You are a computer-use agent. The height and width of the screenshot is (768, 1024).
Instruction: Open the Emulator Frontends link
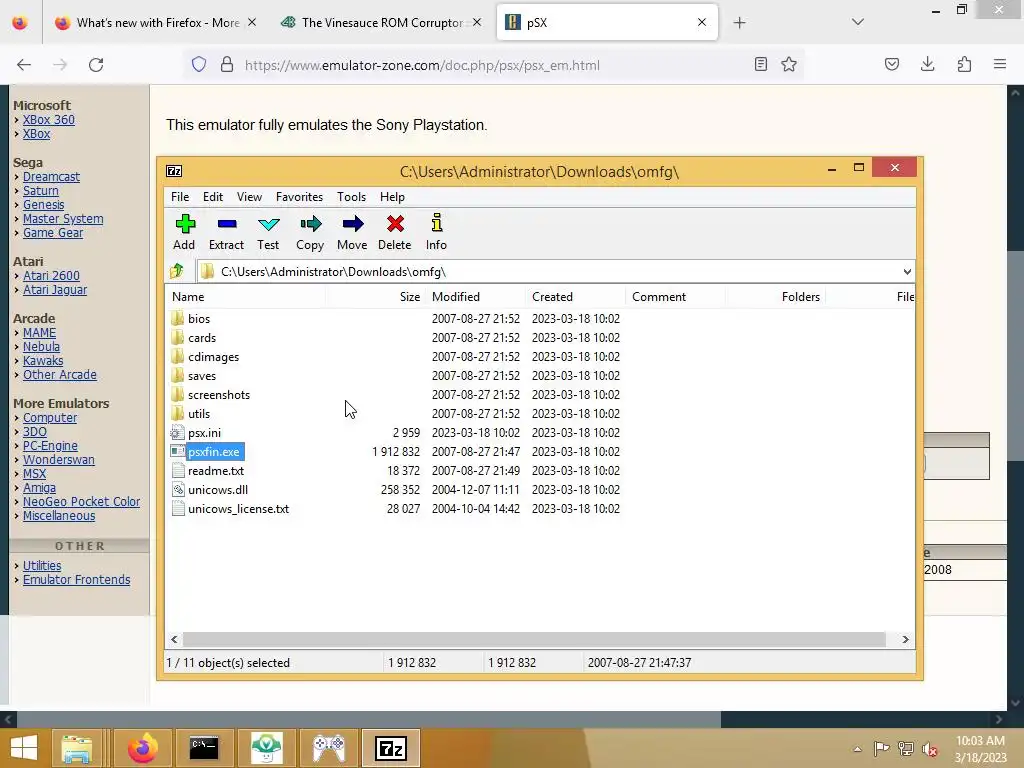click(76, 579)
